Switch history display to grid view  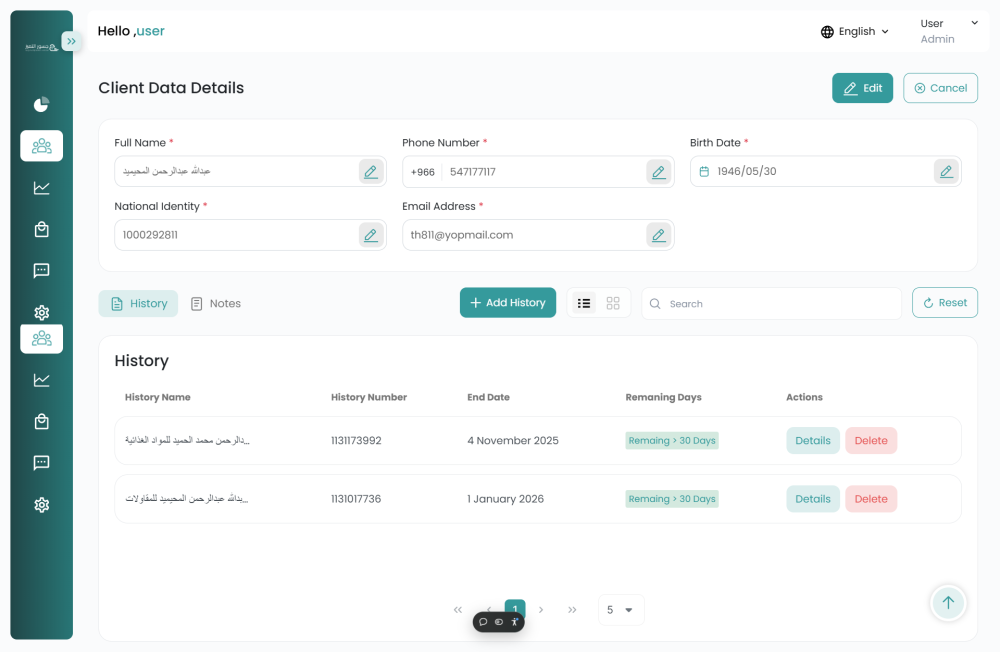[x=612, y=302]
